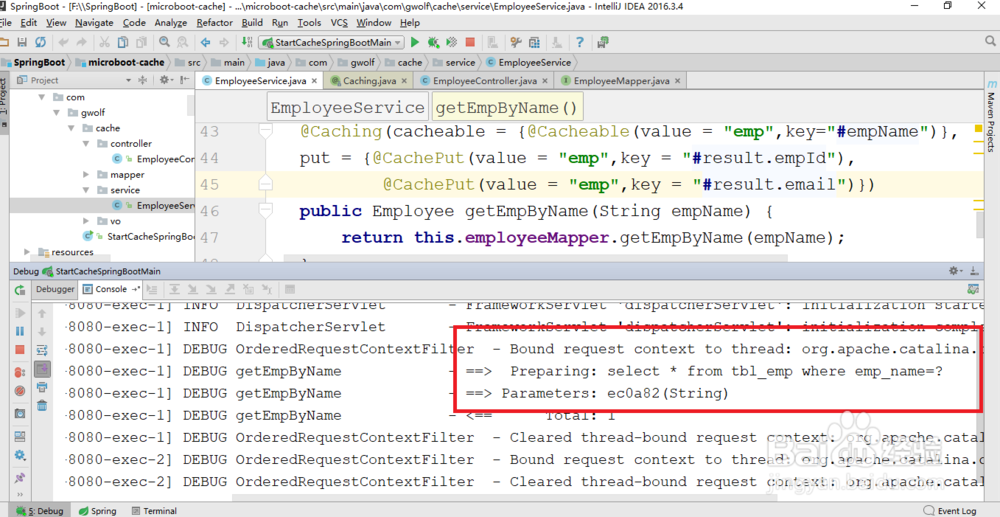Open Maven Projects side panel
Viewport: 1000px width, 517px height.
pos(991,116)
